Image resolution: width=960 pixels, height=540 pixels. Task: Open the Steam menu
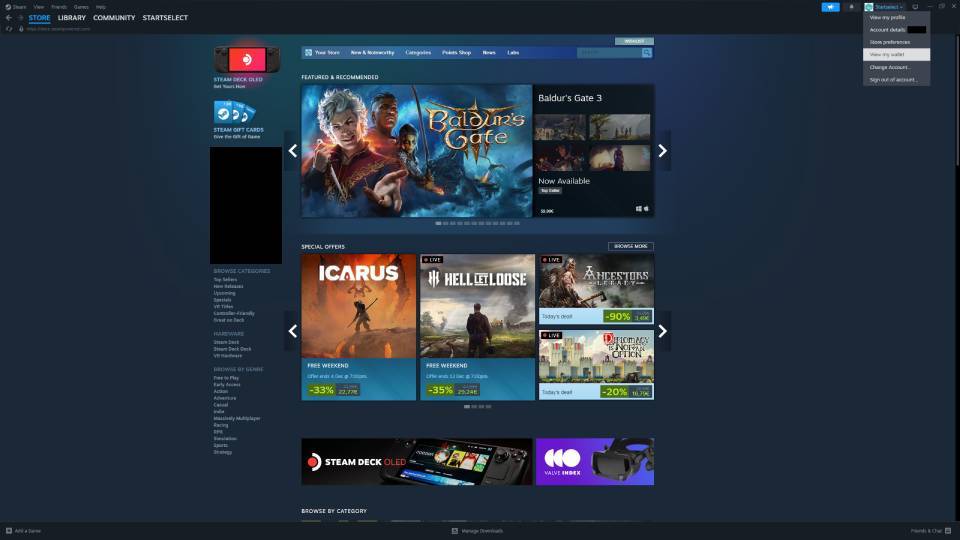(16, 7)
